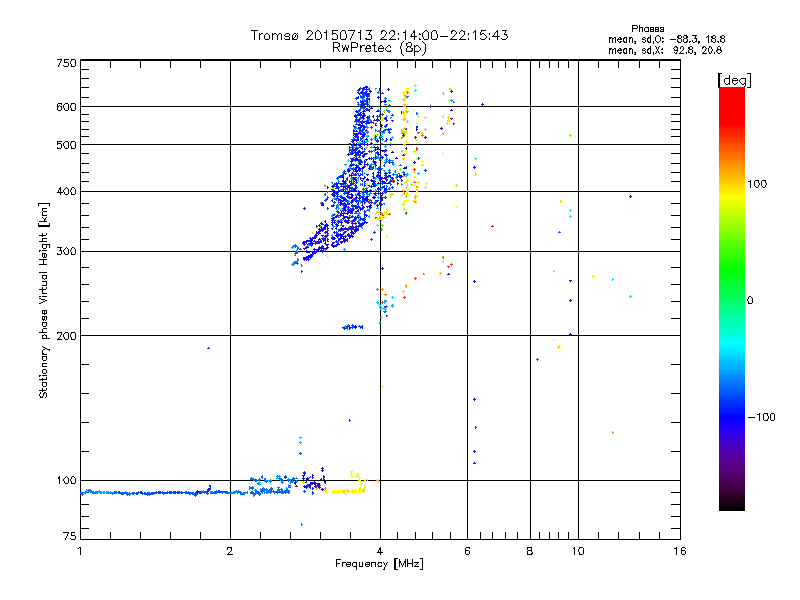Click the 'Frequency [MHz]' axis label
Image resolution: width=800 pixels, height=600 pixels.
click(x=379, y=564)
